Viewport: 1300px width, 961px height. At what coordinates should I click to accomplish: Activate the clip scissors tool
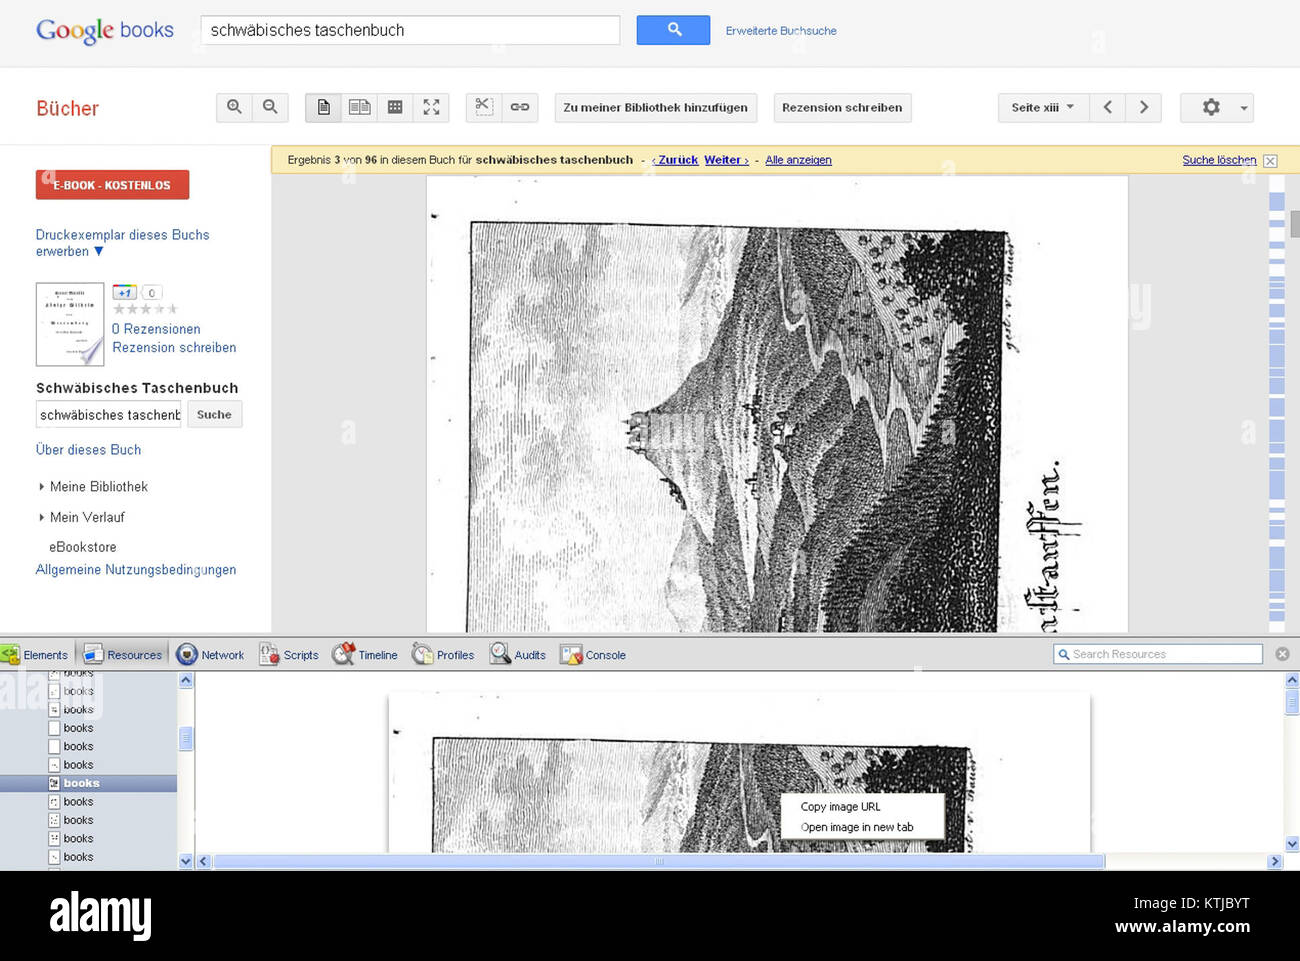(x=484, y=107)
